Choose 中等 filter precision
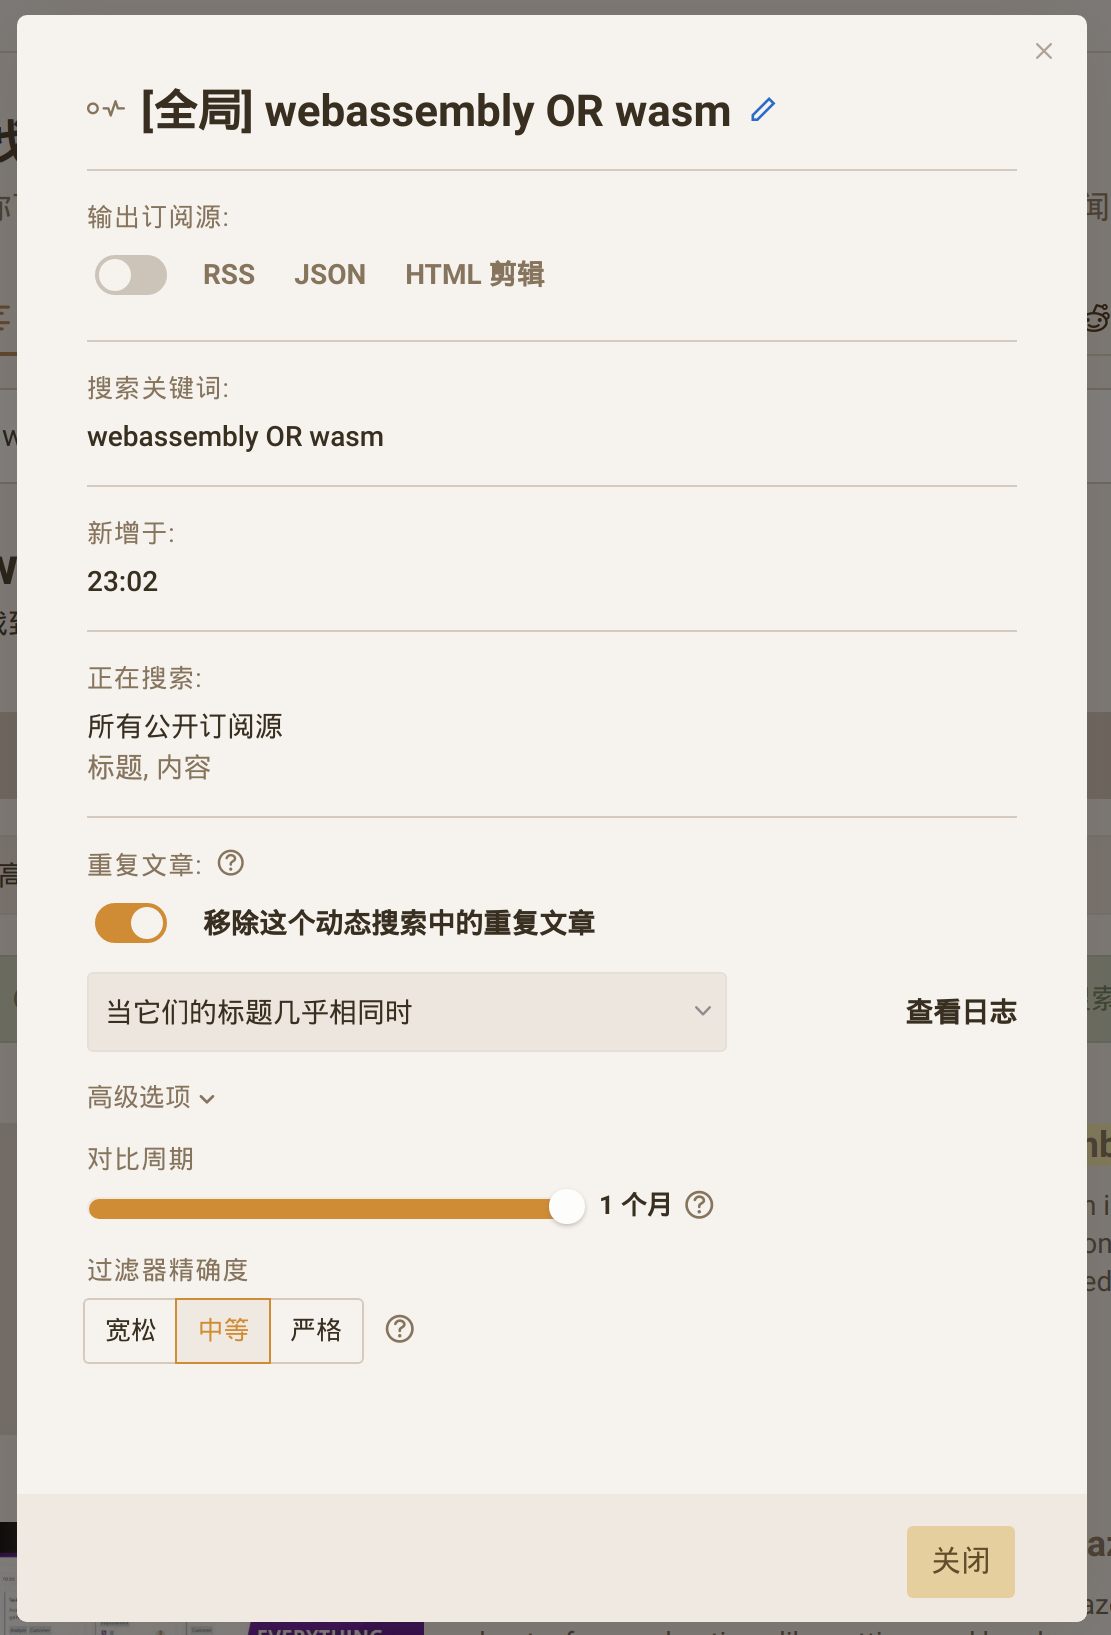Screen dimensions: 1111x1635 223,1330
